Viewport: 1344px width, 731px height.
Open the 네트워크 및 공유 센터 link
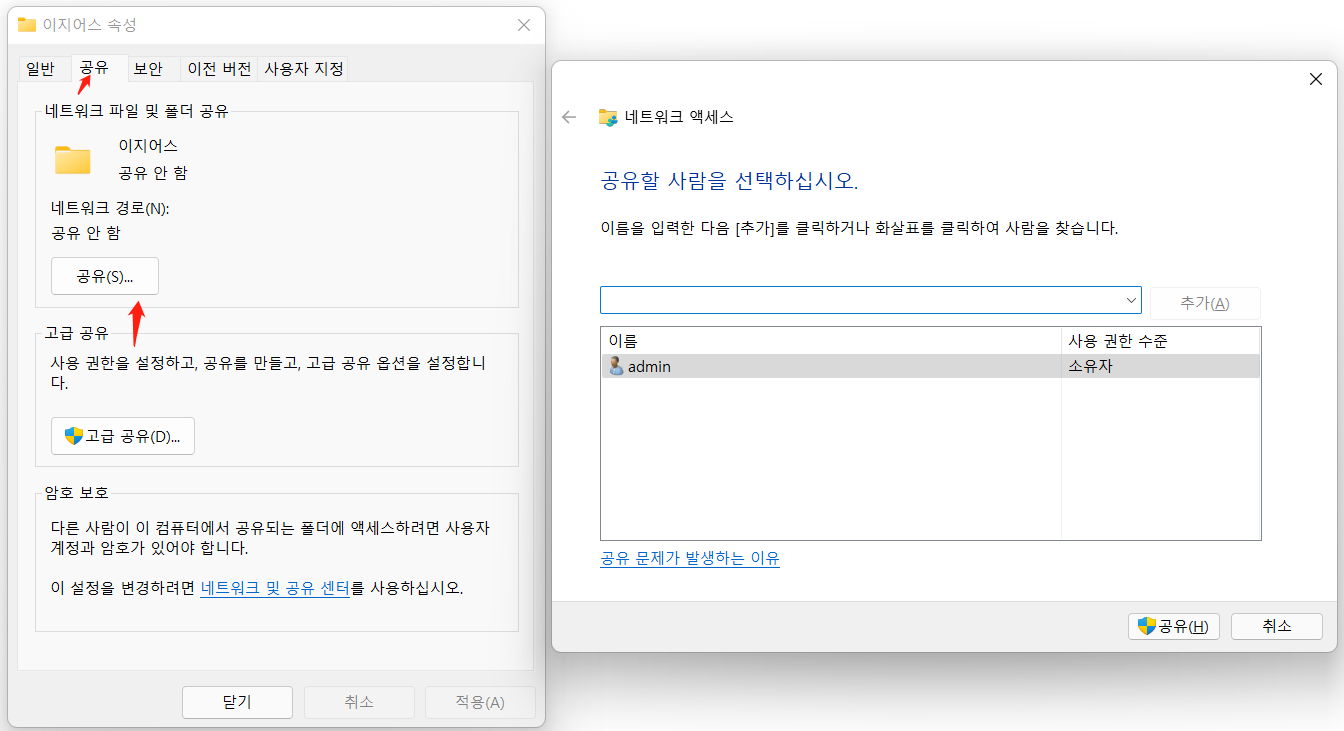274,590
